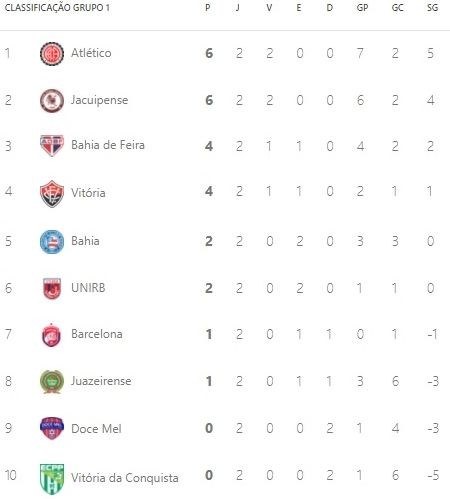Click the GC column header

(x=397, y=8)
